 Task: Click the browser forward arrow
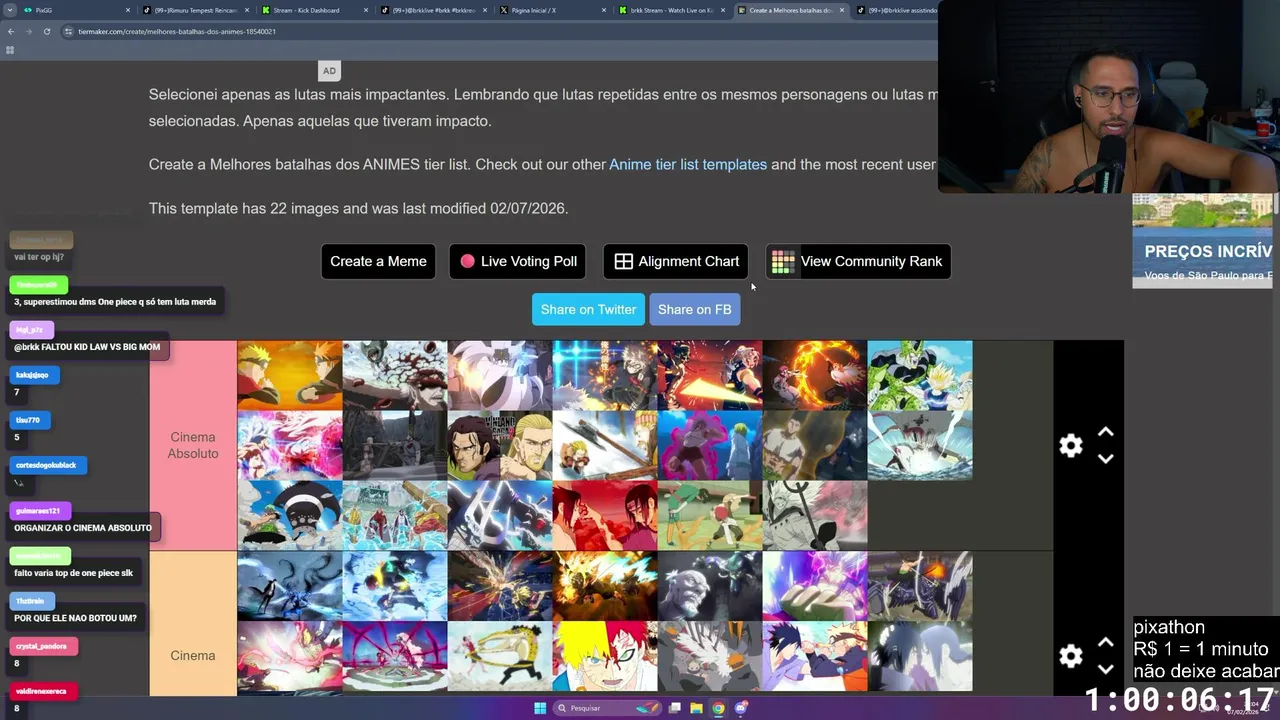point(29,31)
